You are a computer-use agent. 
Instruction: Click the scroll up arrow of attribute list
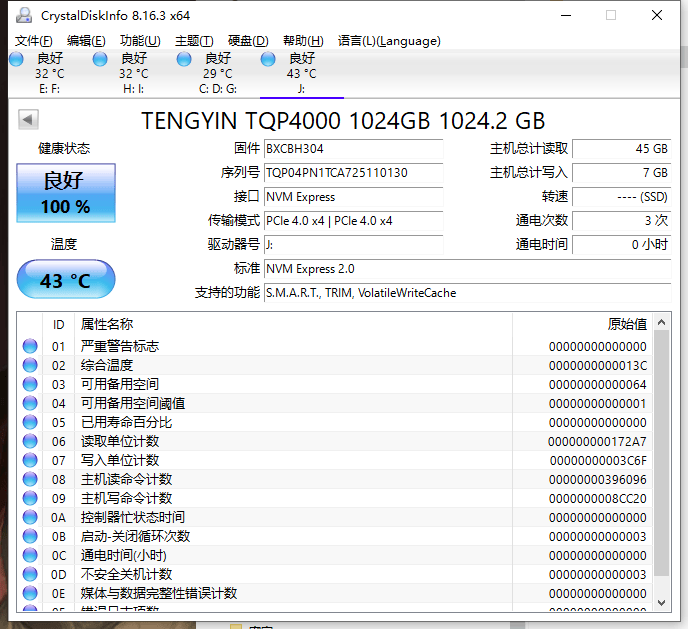(662, 323)
